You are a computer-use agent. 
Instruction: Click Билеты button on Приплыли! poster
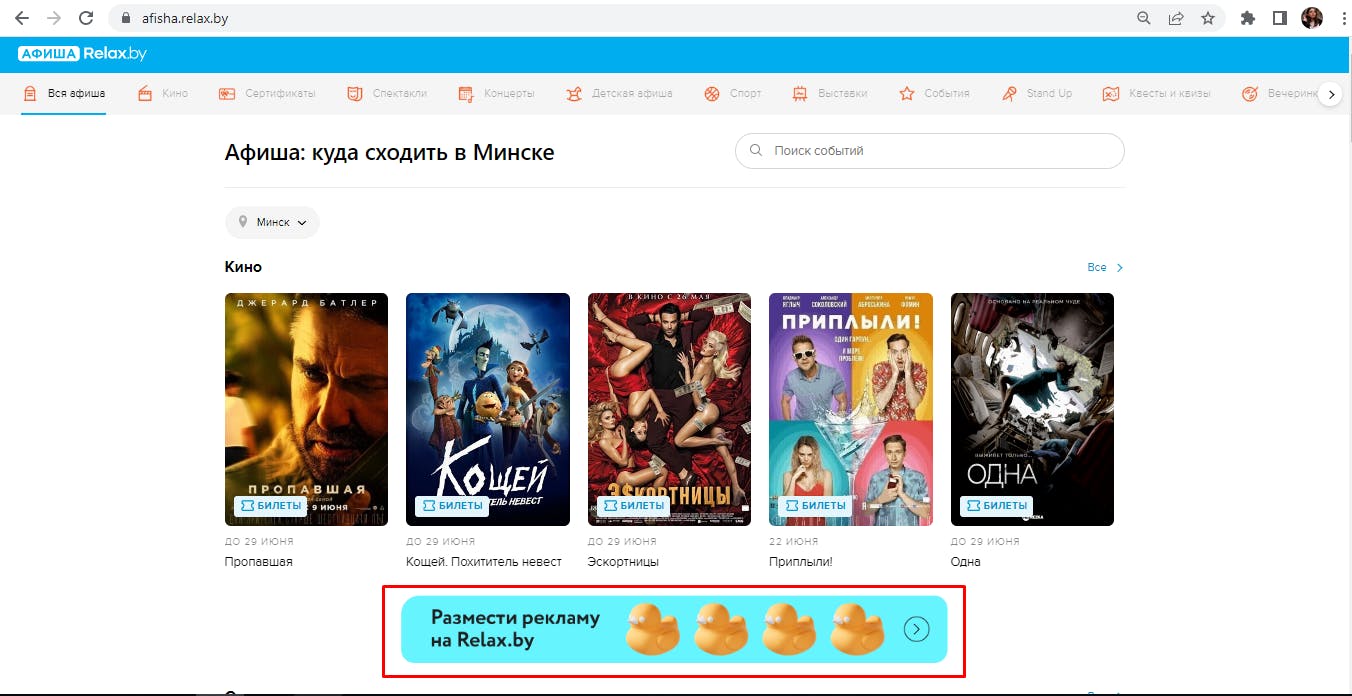pyautogui.click(x=815, y=506)
